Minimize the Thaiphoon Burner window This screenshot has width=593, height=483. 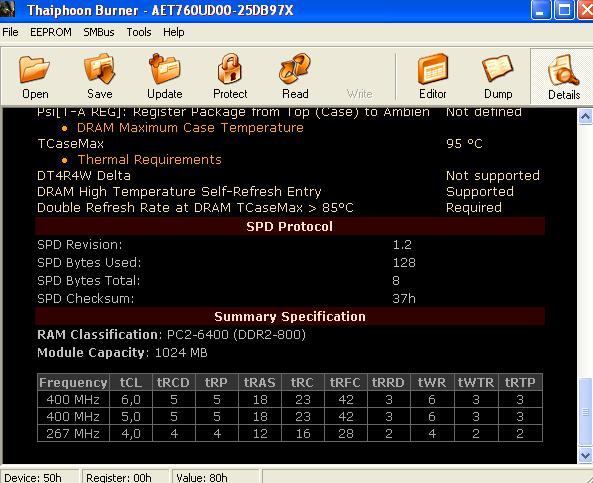(x=540, y=10)
